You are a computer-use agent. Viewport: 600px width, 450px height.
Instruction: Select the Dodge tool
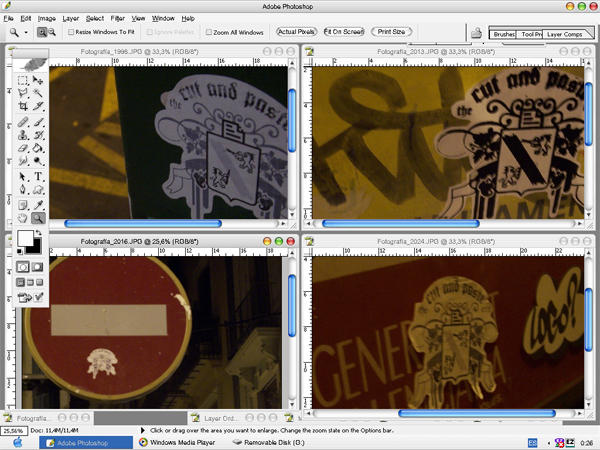pyautogui.click(x=38, y=161)
